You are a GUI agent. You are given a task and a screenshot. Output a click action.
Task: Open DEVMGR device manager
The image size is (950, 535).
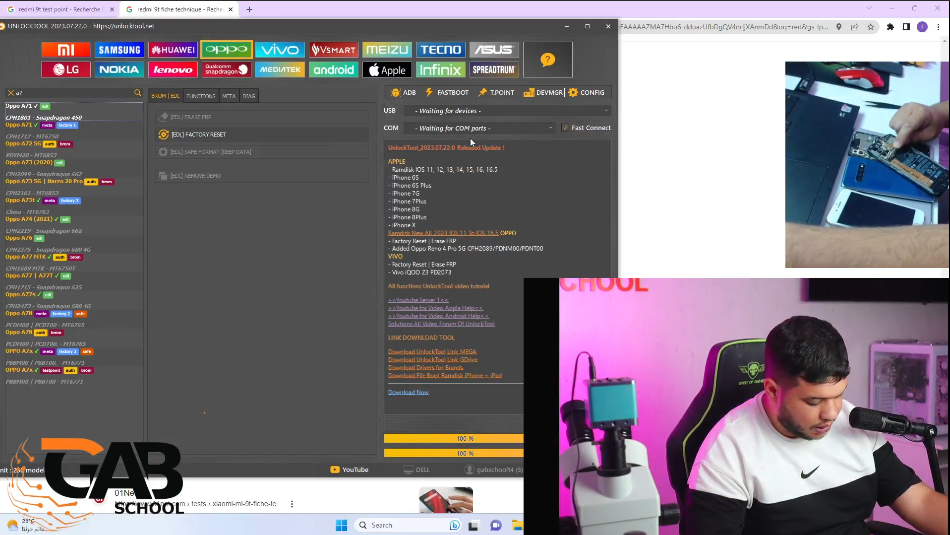(x=543, y=93)
